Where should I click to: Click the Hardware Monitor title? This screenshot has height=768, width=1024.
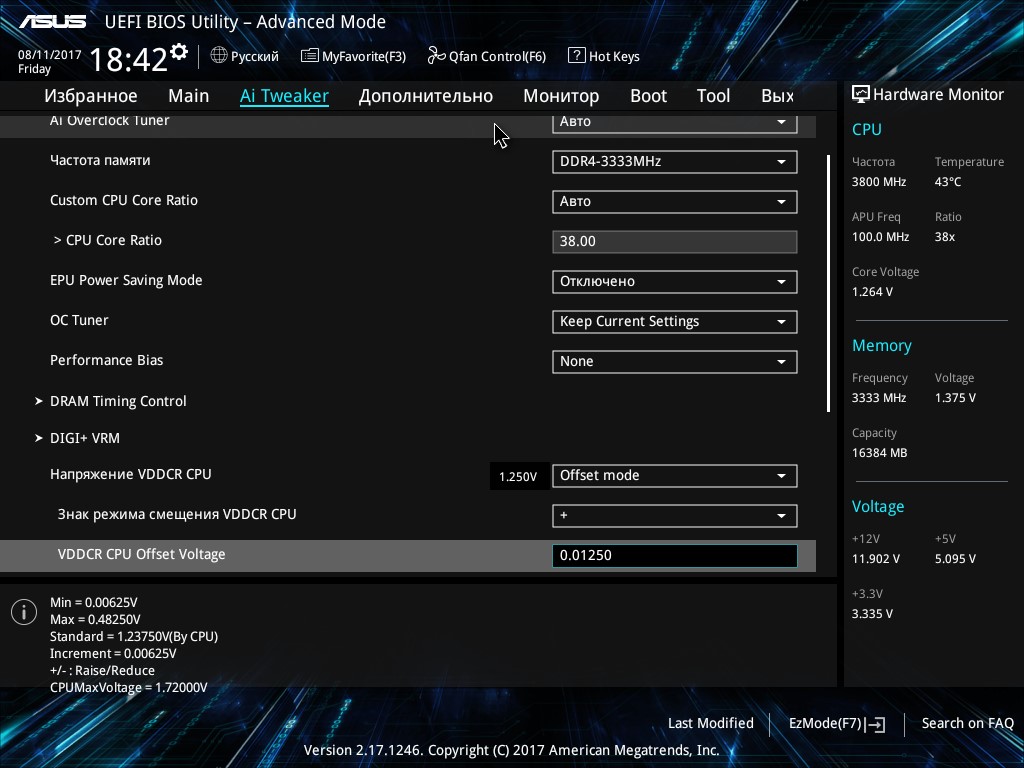point(938,95)
